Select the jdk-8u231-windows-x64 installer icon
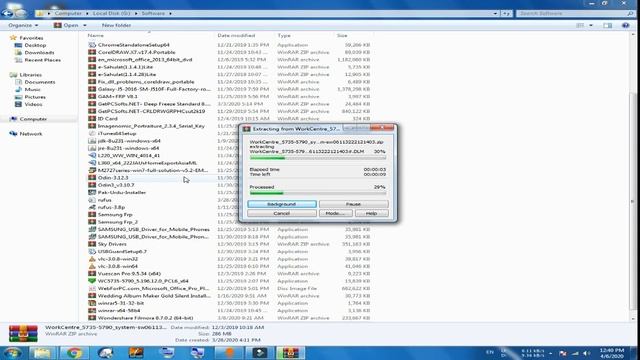640x360 pixels. coord(92,141)
